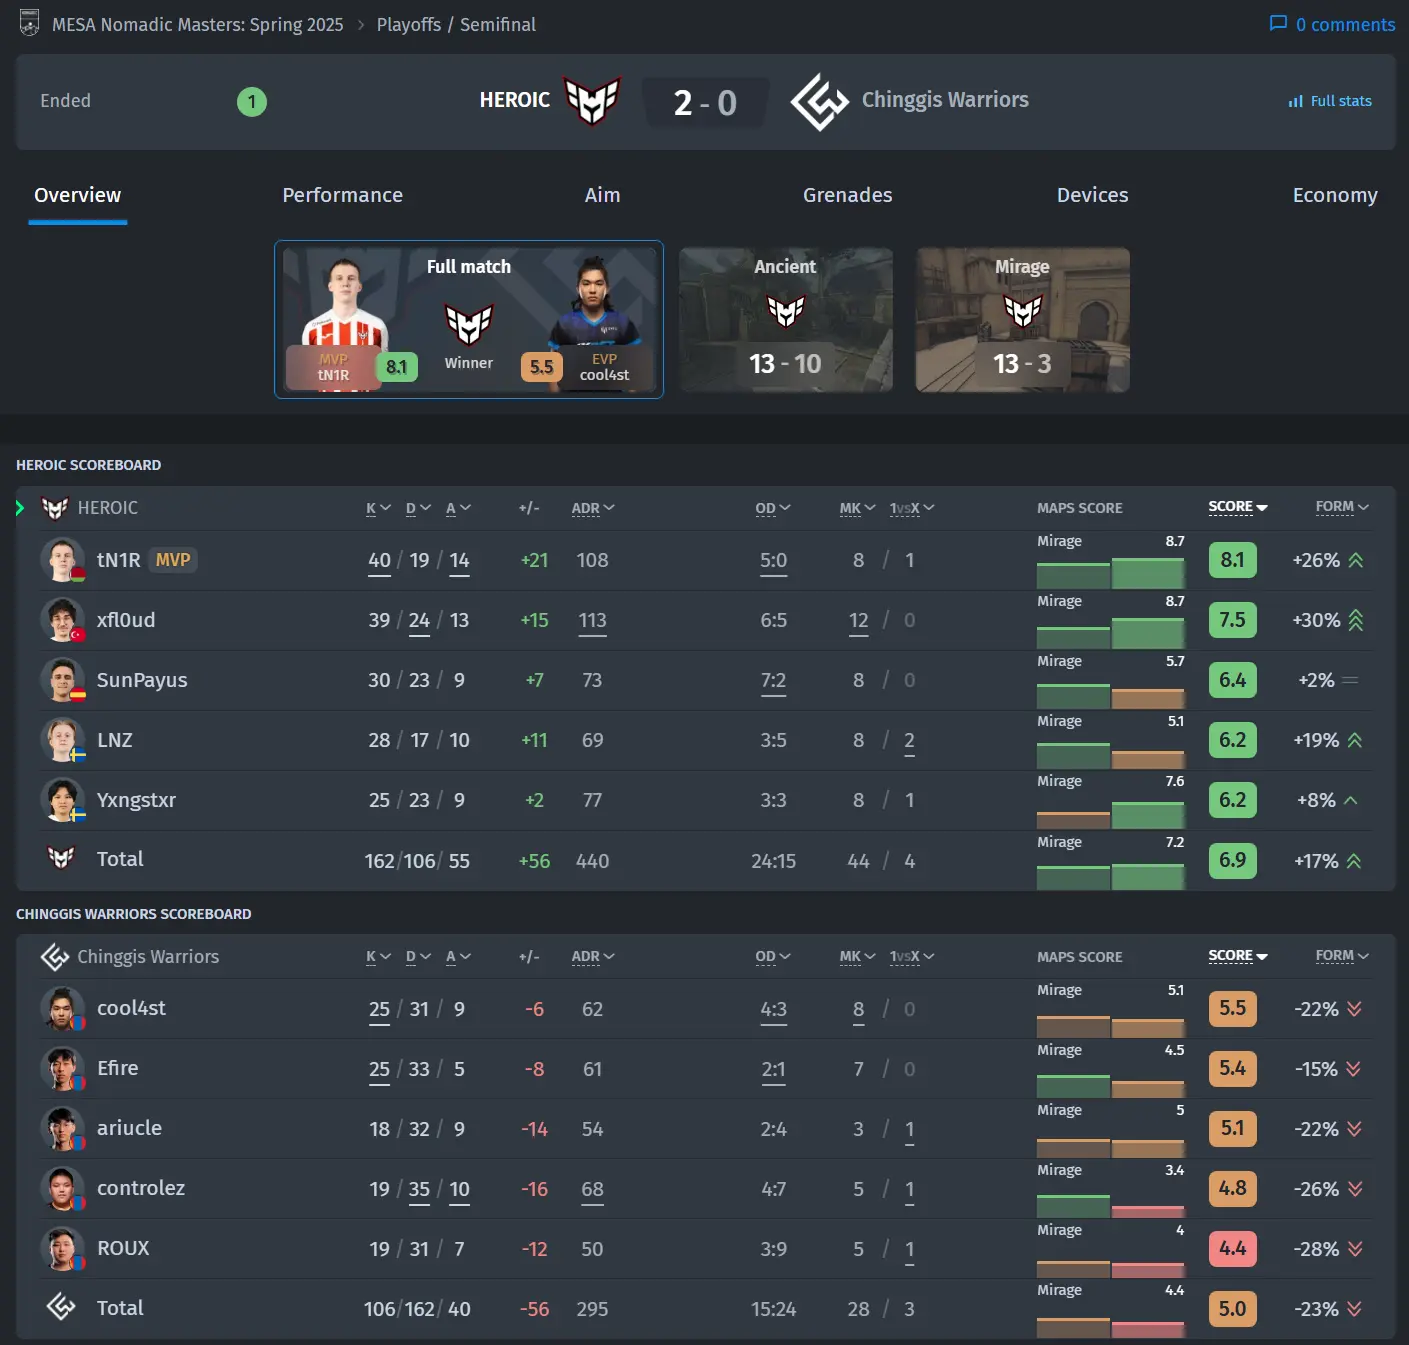1409x1345 pixels.
Task: Click cool4st's player avatar
Action: 62,1009
